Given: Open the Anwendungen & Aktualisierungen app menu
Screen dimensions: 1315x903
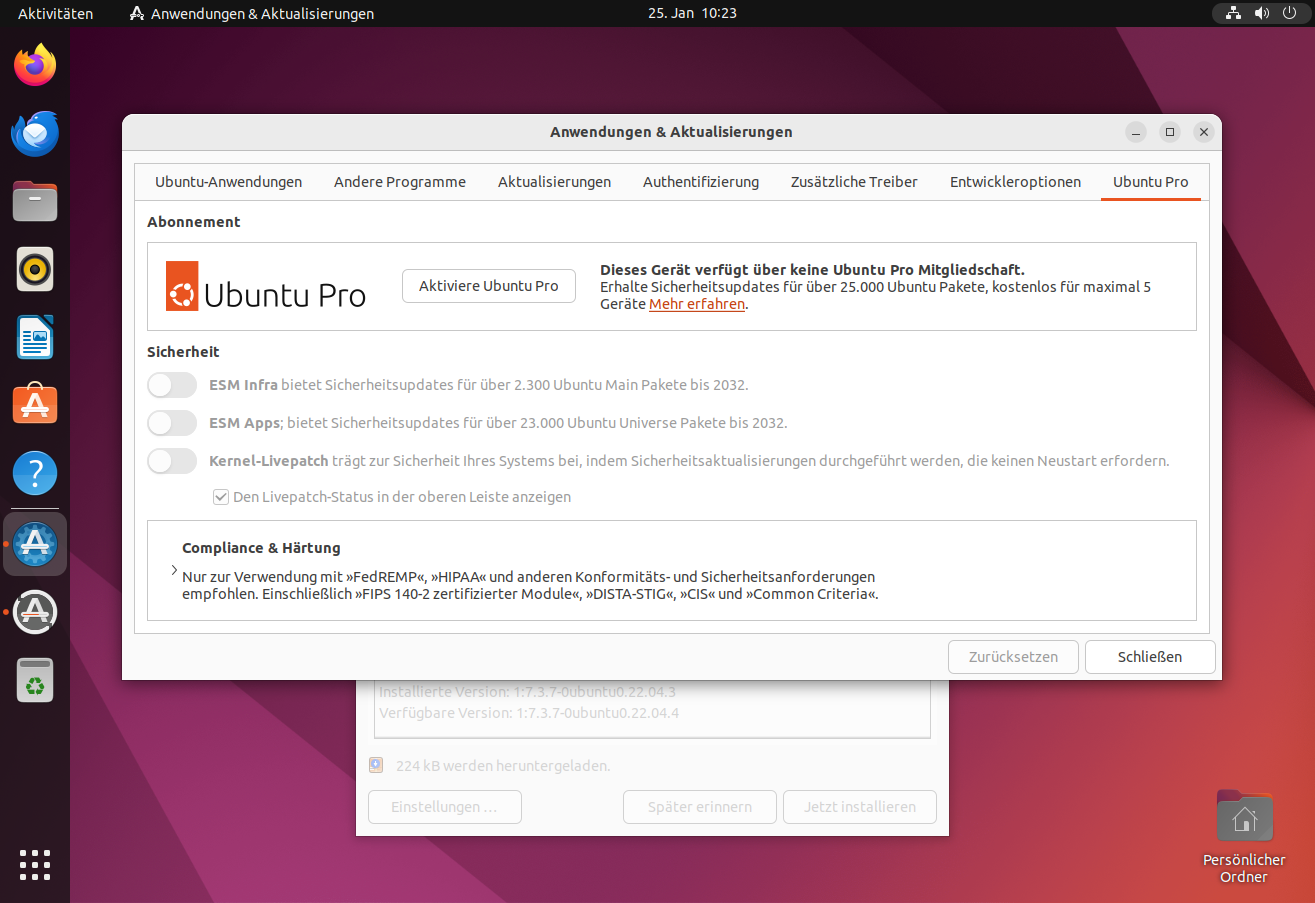Looking at the screenshot, I should (x=252, y=14).
